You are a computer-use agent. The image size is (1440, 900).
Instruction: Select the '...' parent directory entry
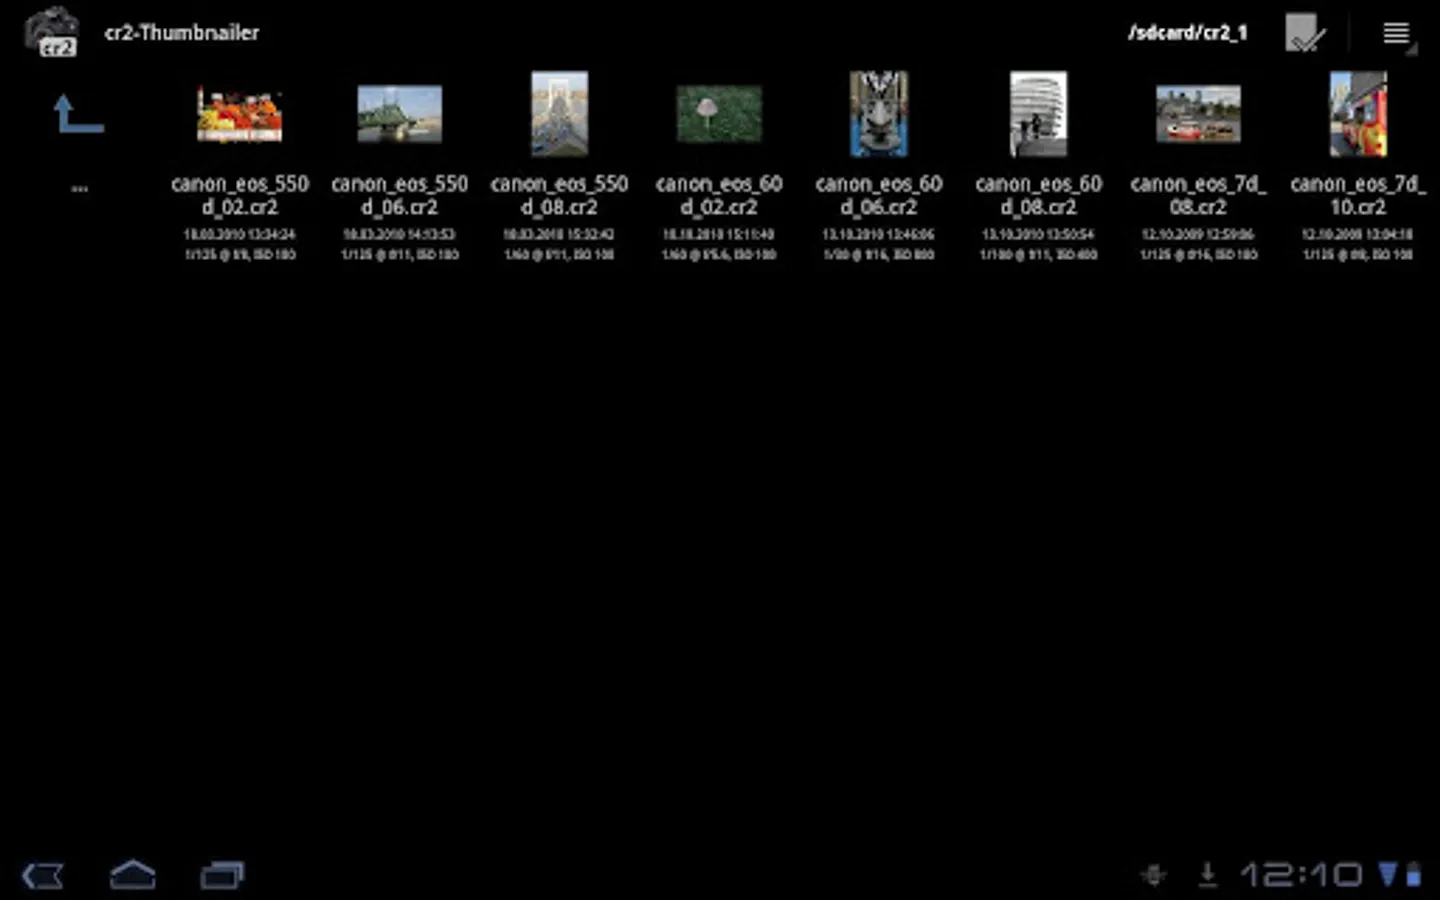(x=79, y=188)
